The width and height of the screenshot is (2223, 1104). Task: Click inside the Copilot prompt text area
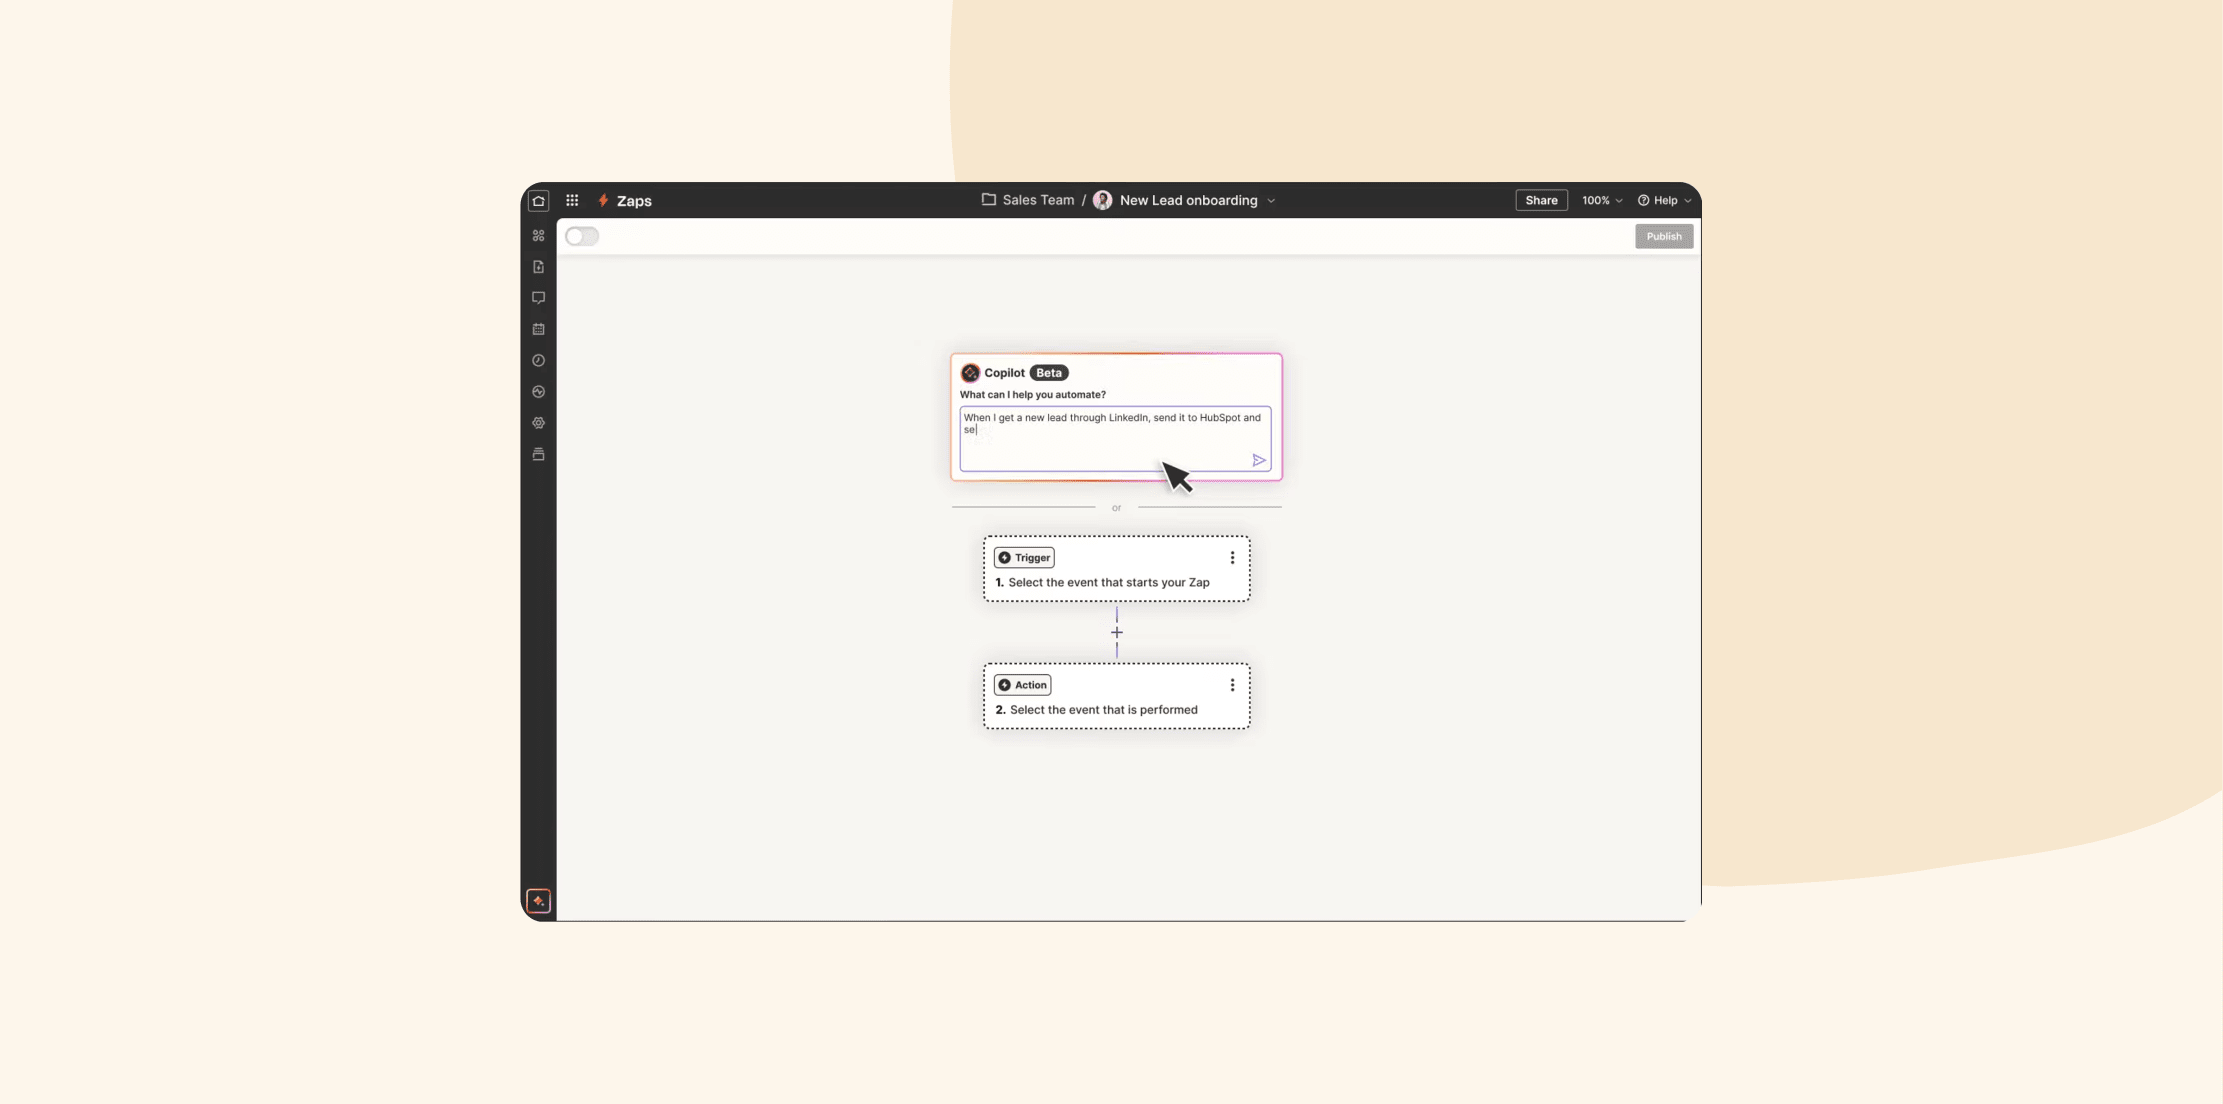click(x=1115, y=439)
